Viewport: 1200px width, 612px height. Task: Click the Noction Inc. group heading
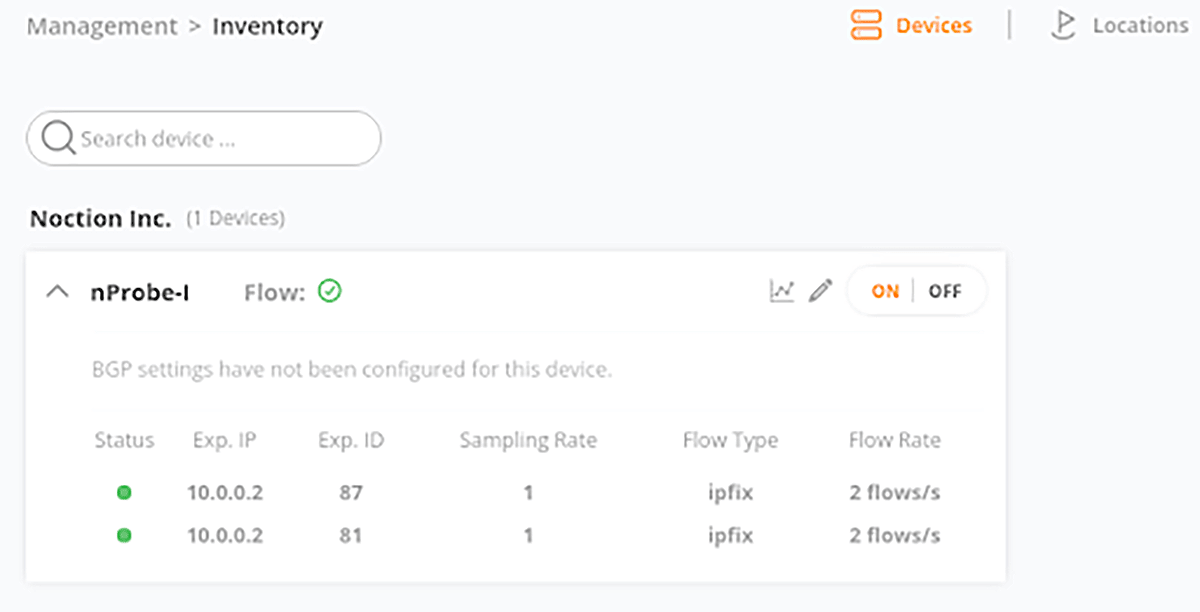pos(101,217)
